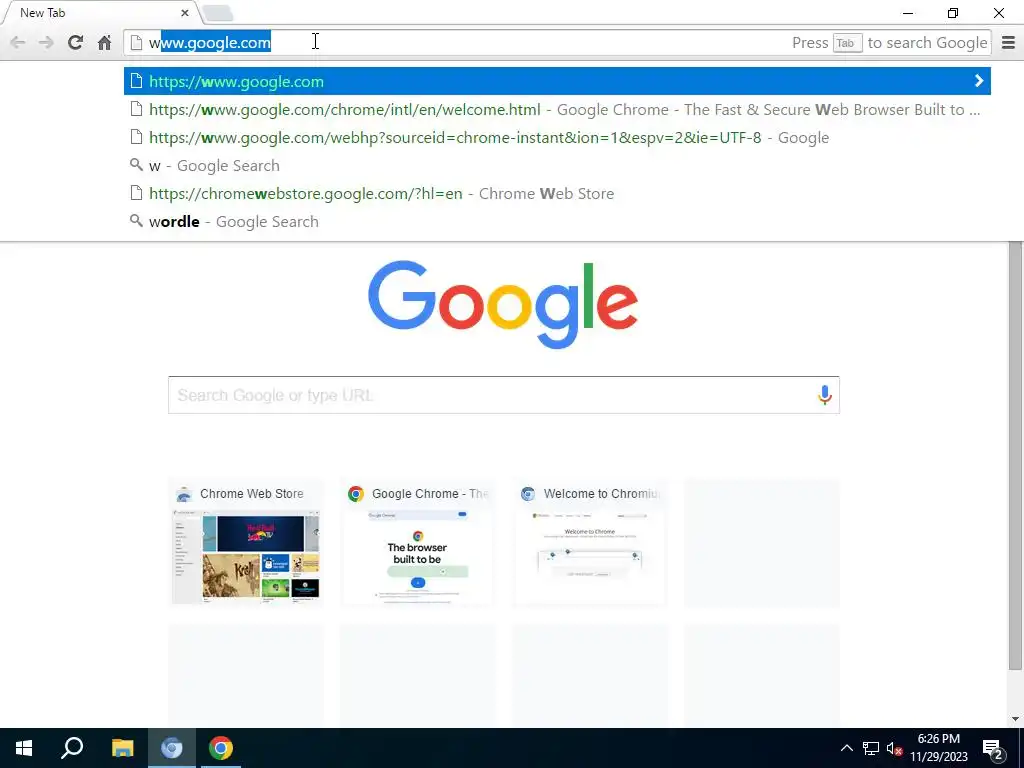
Task: Click the 'Search Google or type URL' box
Action: 504,395
